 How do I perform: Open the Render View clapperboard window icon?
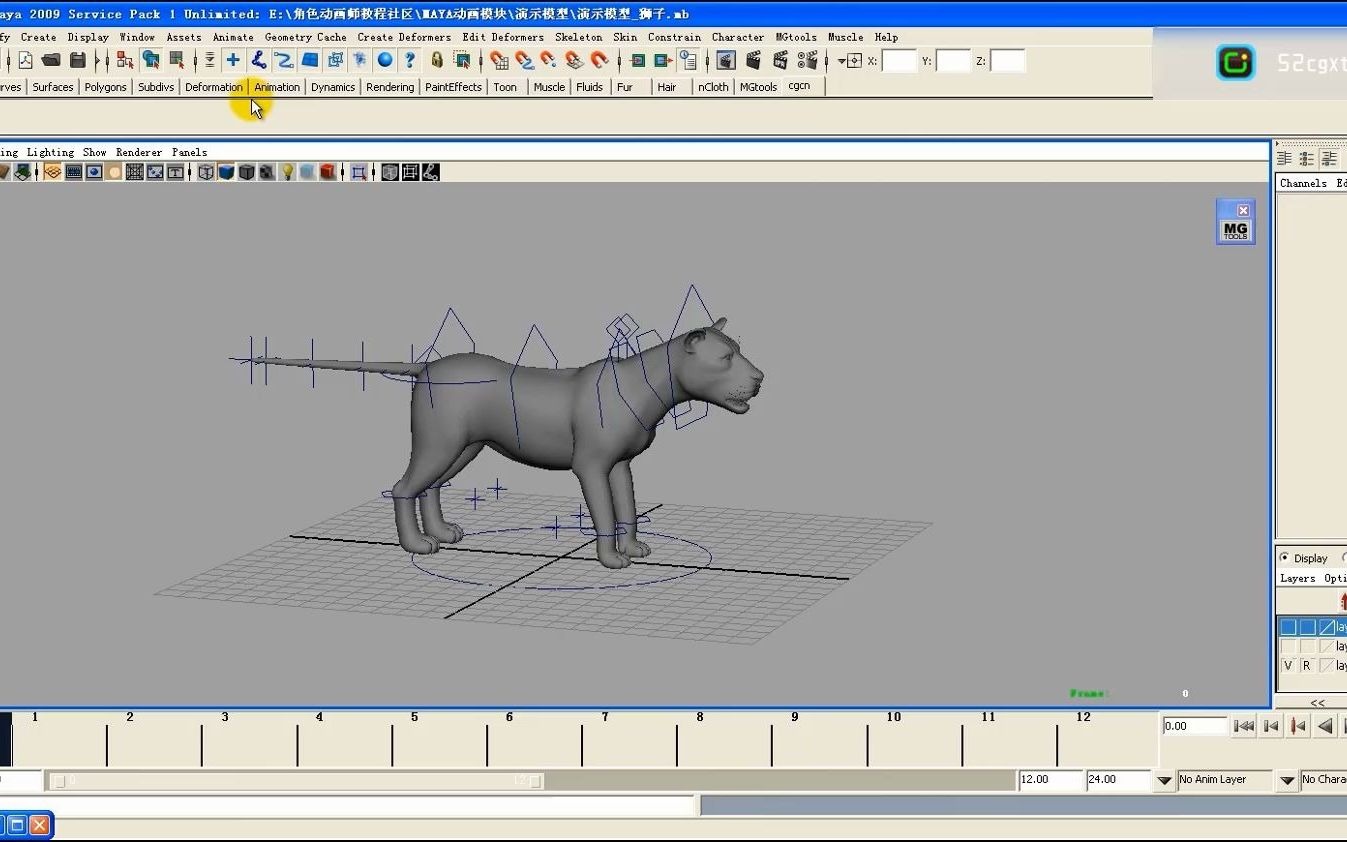tap(726, 61)
